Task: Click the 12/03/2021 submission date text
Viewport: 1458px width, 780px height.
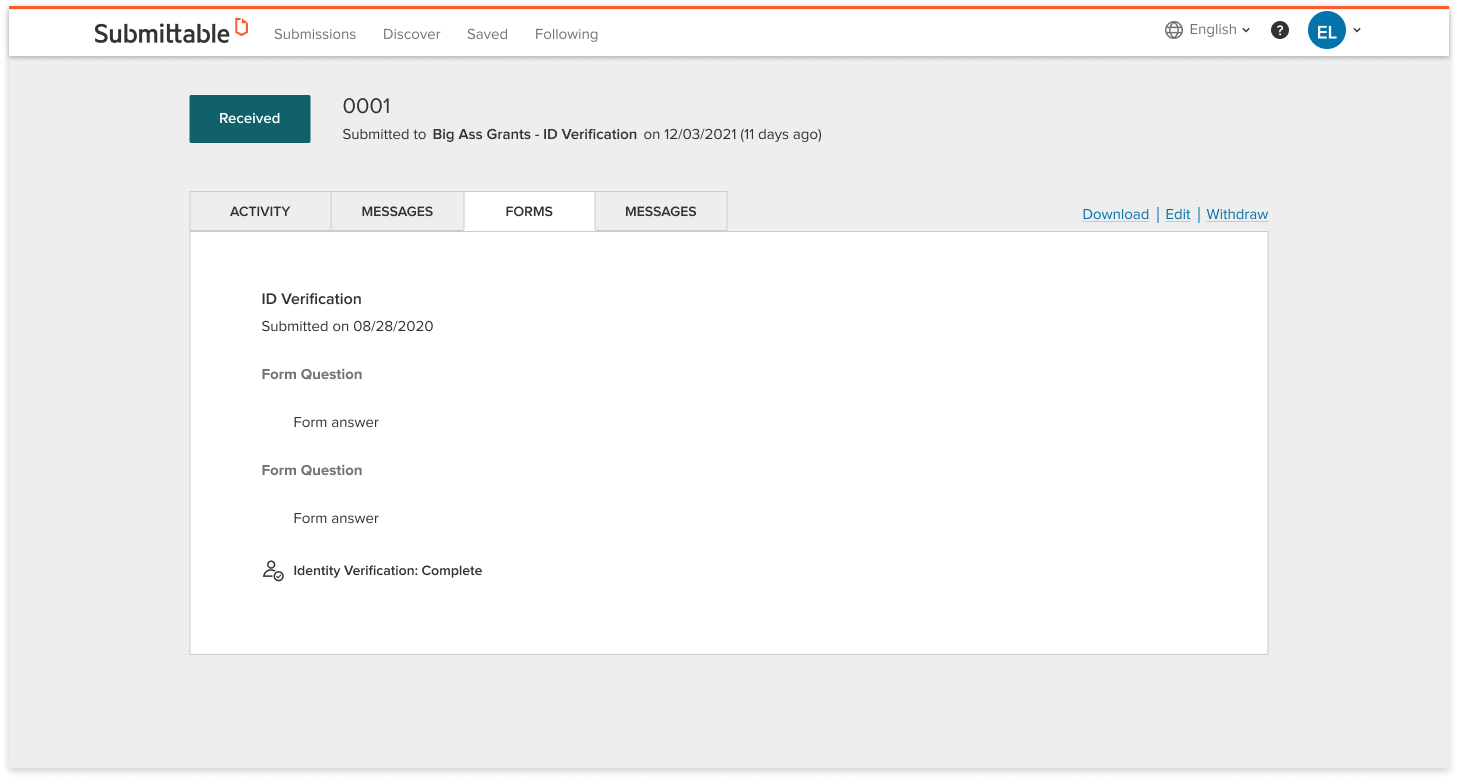Action: (700, 134)
